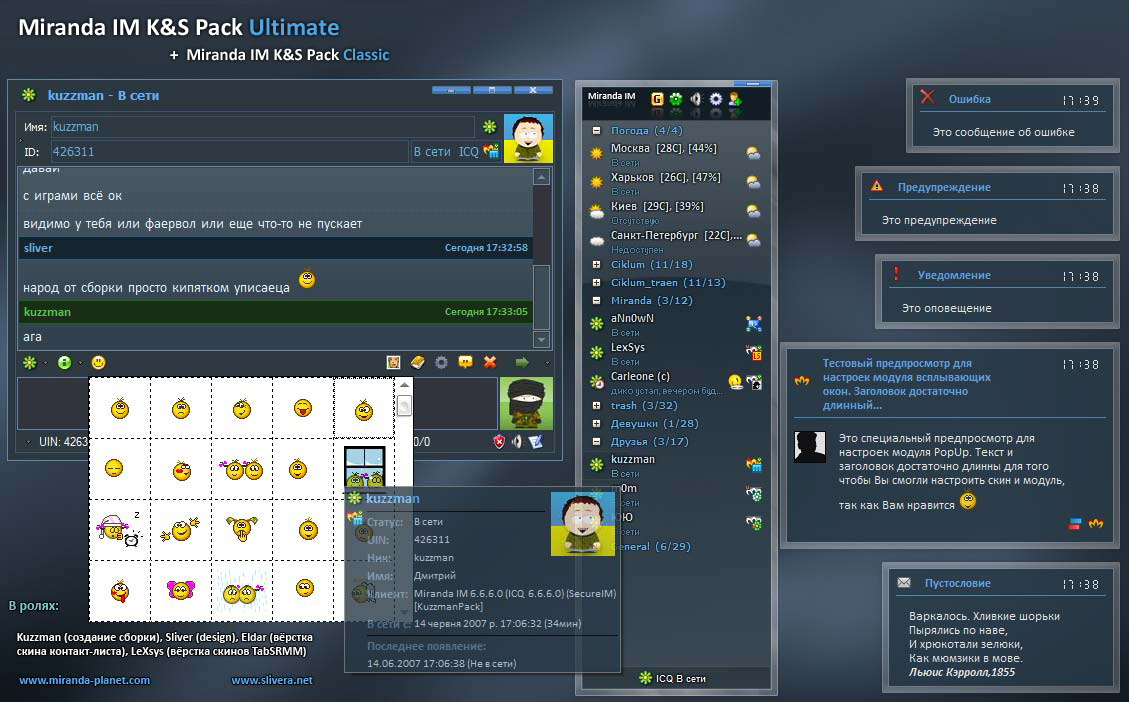The width and height of the screenshot is (1129, 702).
Task: Click ICQ В сети status button
Action: [x=673, y=678]
